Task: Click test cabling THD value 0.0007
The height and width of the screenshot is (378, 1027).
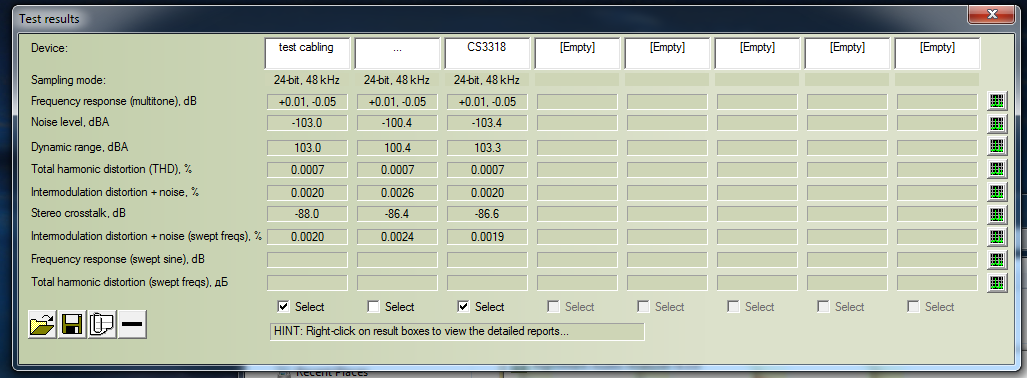Action: click(x=307, y=170)
